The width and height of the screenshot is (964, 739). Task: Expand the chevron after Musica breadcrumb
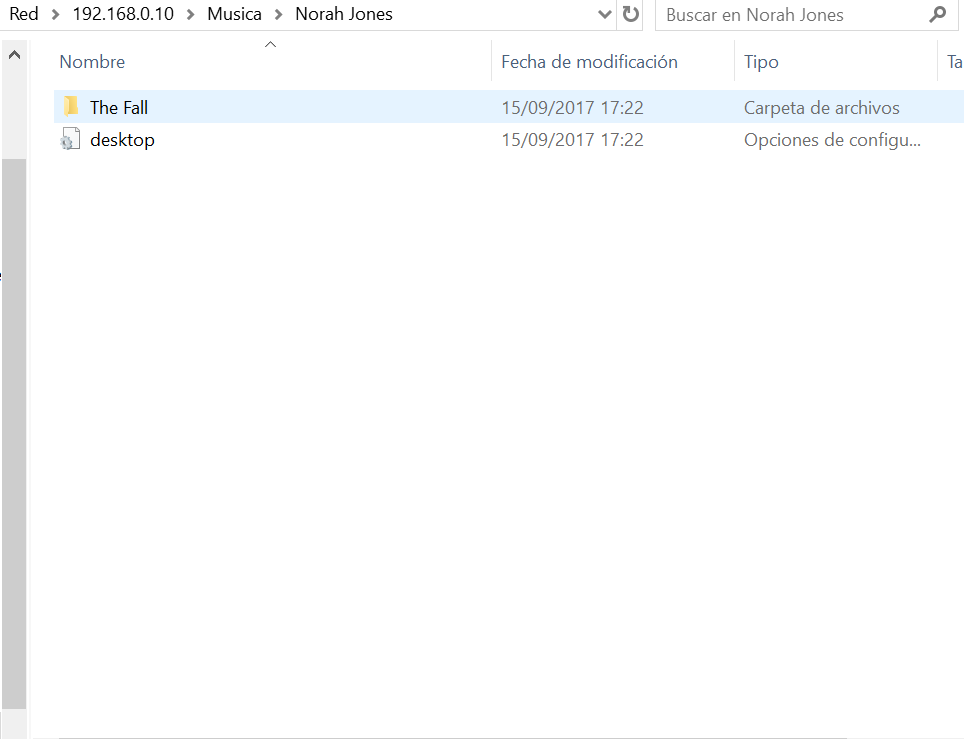coord(279,14)
